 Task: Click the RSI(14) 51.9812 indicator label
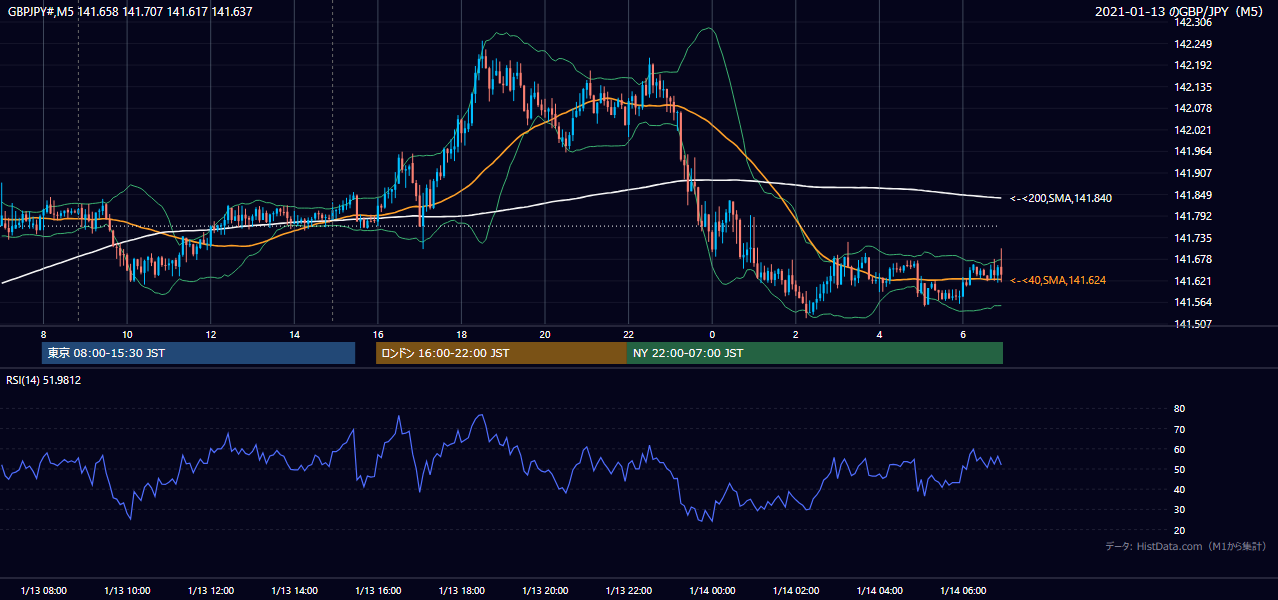pyautogui.click(x=43, y=380)
